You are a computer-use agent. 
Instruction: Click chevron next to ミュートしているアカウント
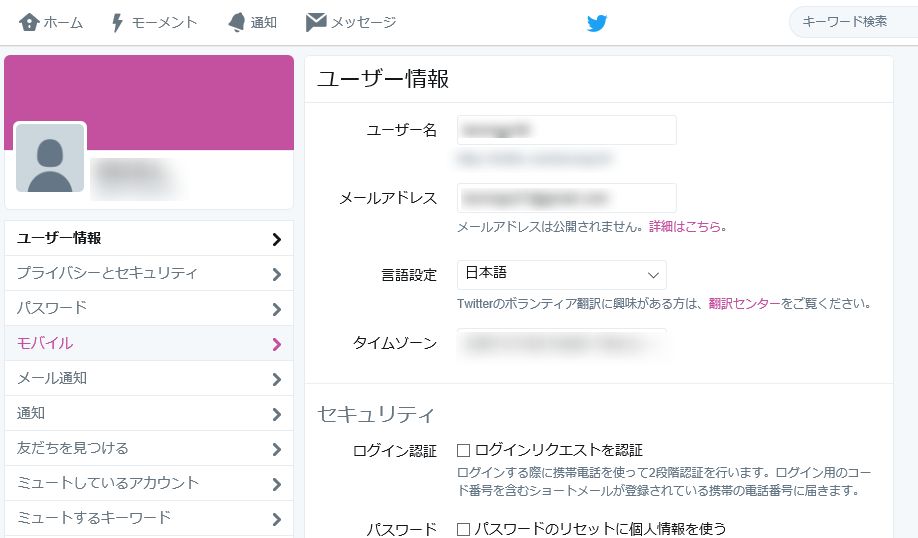[x=277, y=485]
